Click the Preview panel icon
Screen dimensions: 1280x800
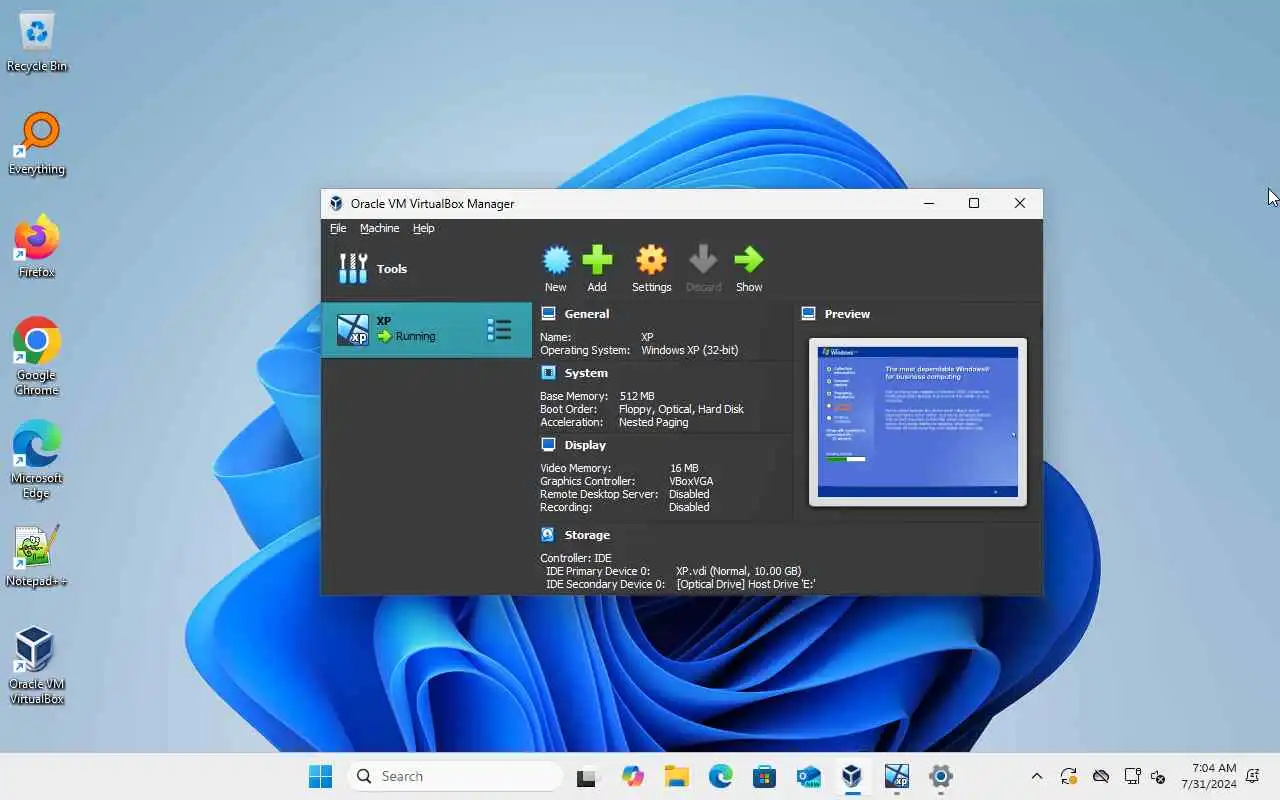[x=808, y=314]
